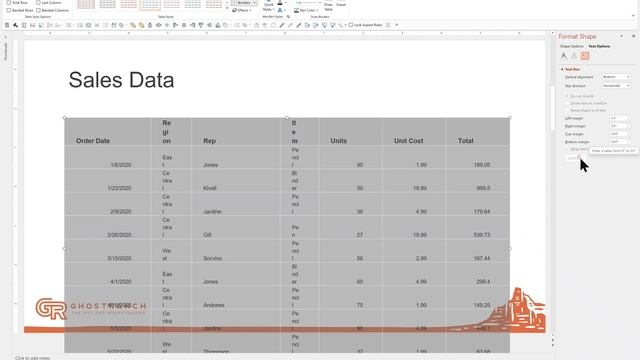This screenshot has height=360, width=640.
Task: Click the Left margin input field
Action: [619, 118]
